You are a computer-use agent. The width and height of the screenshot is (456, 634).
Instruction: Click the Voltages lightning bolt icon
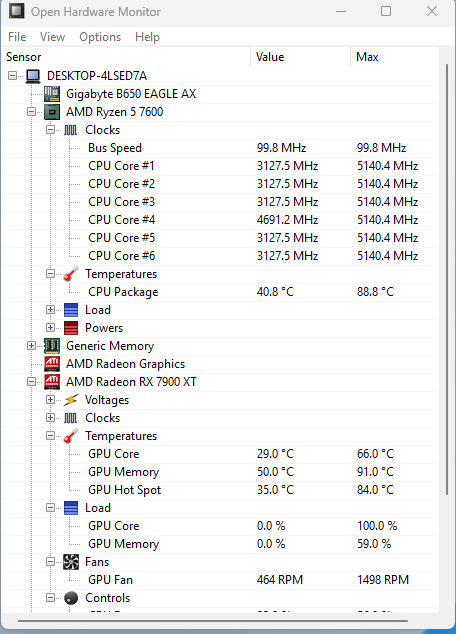click(71, 400)
